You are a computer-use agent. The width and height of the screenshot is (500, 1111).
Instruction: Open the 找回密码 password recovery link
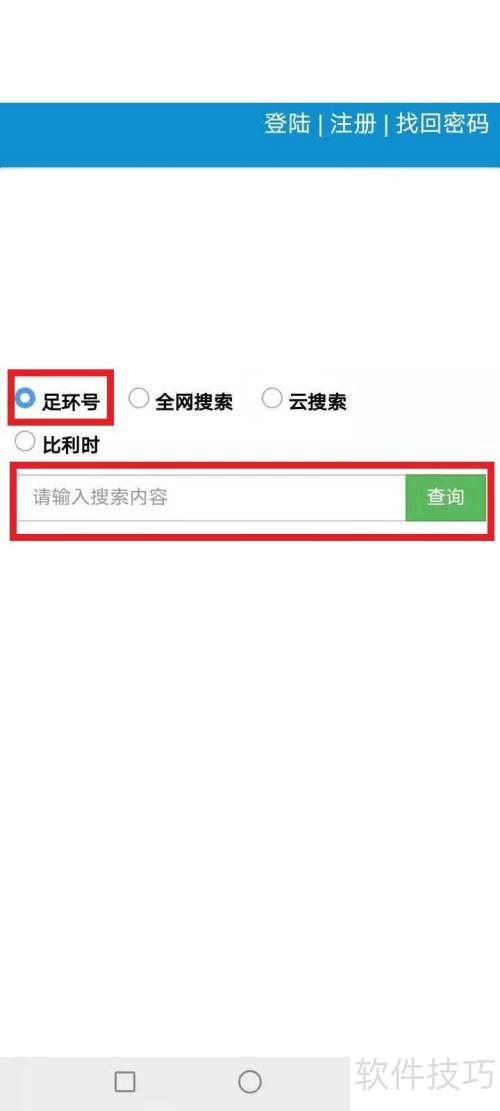tap(442, 123)
